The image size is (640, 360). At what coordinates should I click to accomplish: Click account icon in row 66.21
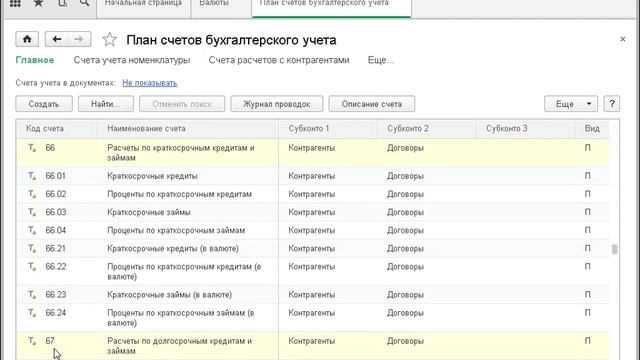[32, 248]
